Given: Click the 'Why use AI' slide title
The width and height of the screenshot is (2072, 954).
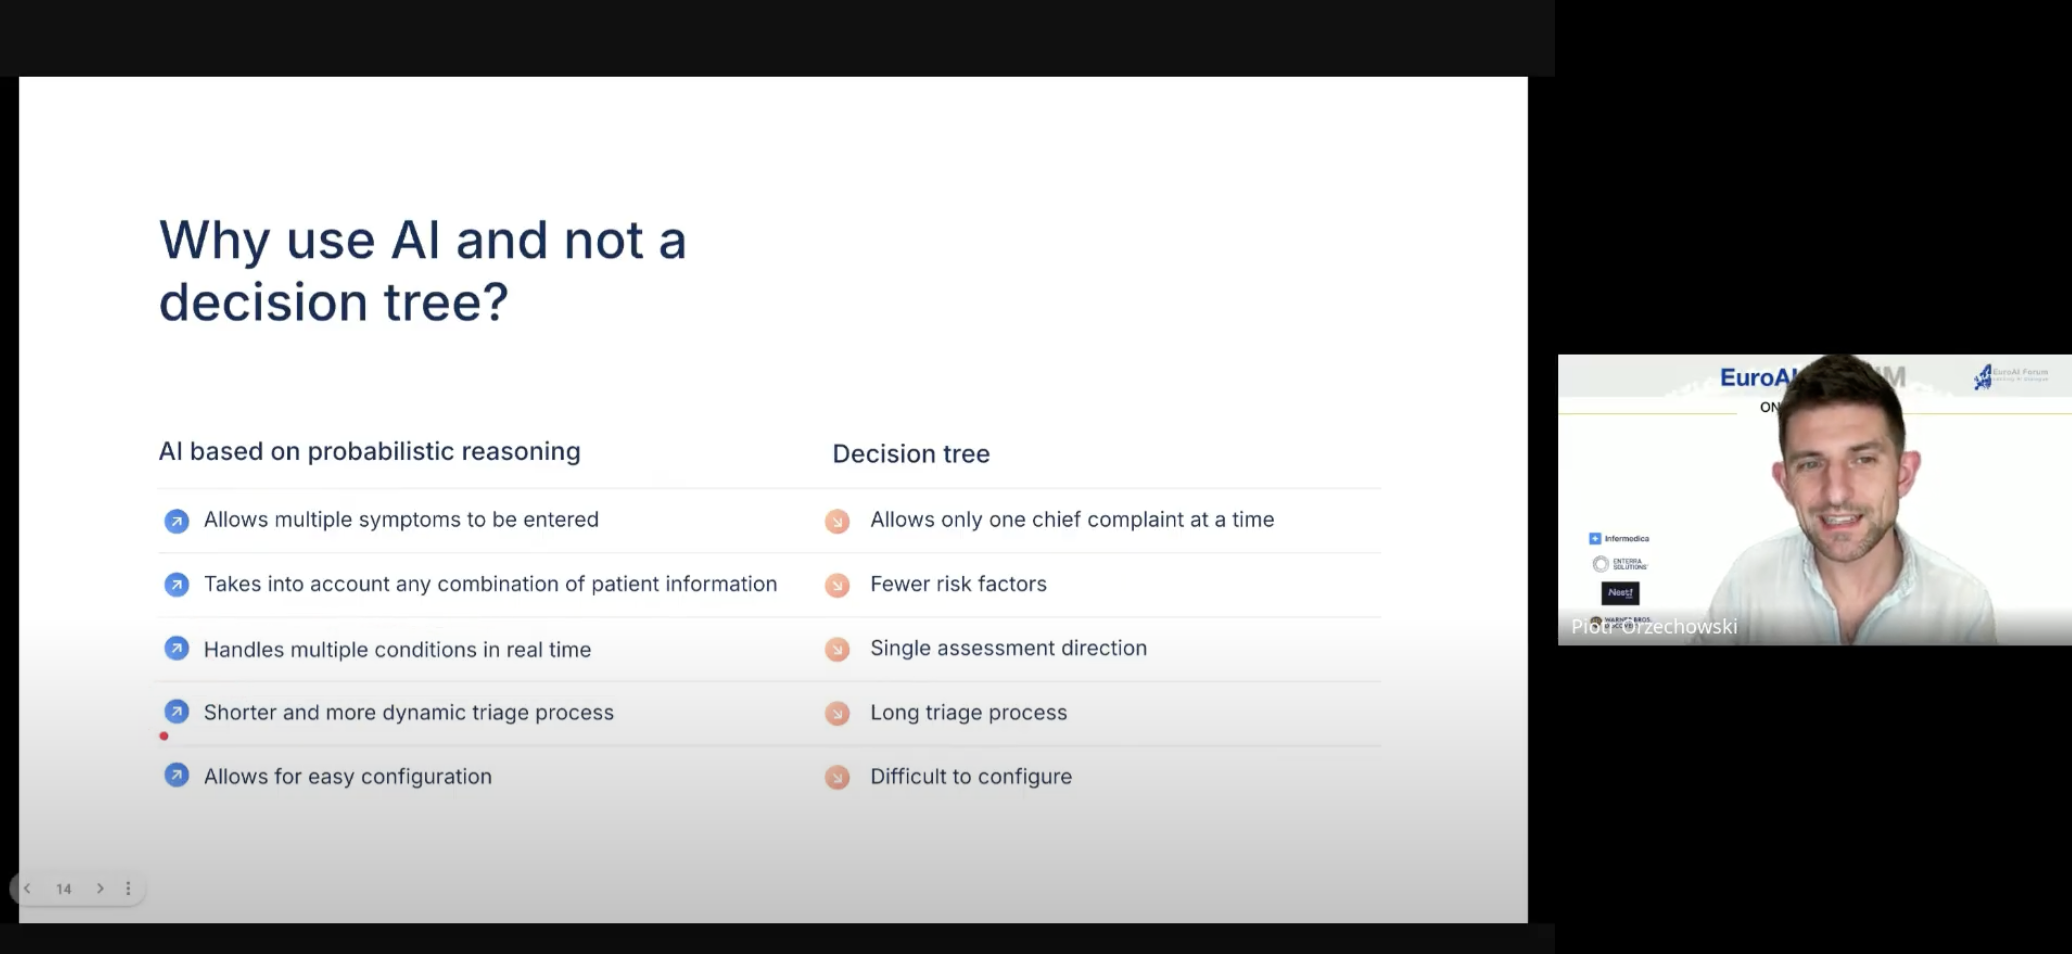Looking at the screenshot, I should [422, 271].
